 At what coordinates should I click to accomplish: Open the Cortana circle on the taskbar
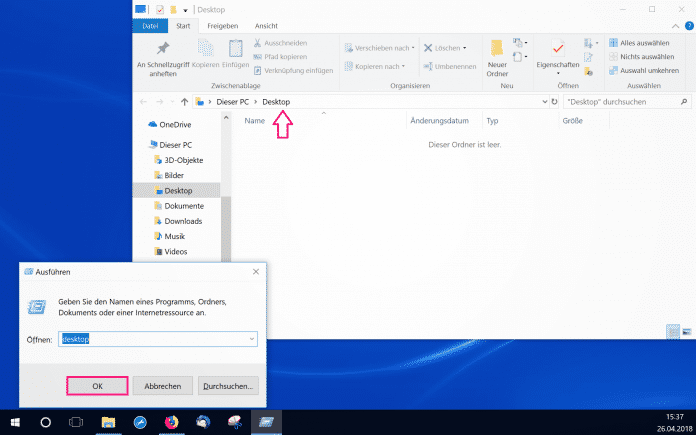(45, 422)
